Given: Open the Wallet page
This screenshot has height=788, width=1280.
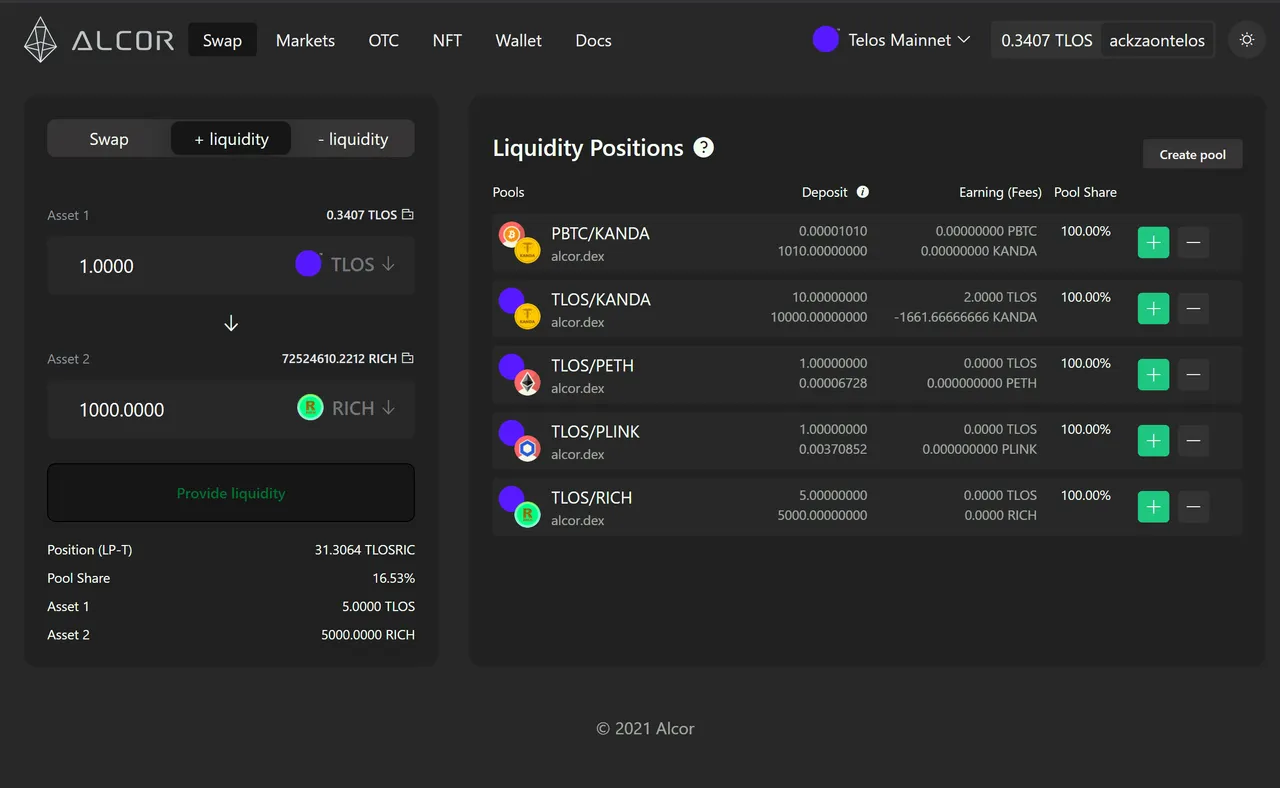Looking at the screenshot, I should (518, 40).
